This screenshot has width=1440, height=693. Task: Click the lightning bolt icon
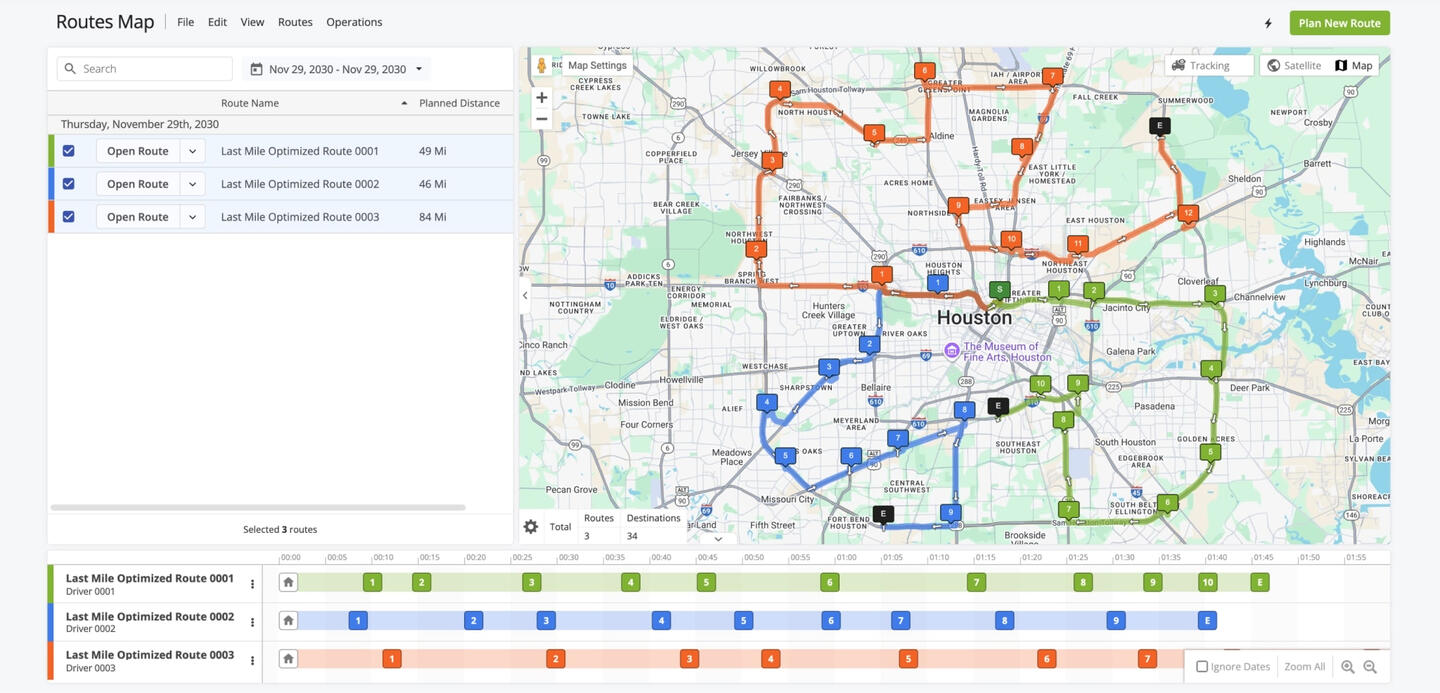click(1268, 23)
